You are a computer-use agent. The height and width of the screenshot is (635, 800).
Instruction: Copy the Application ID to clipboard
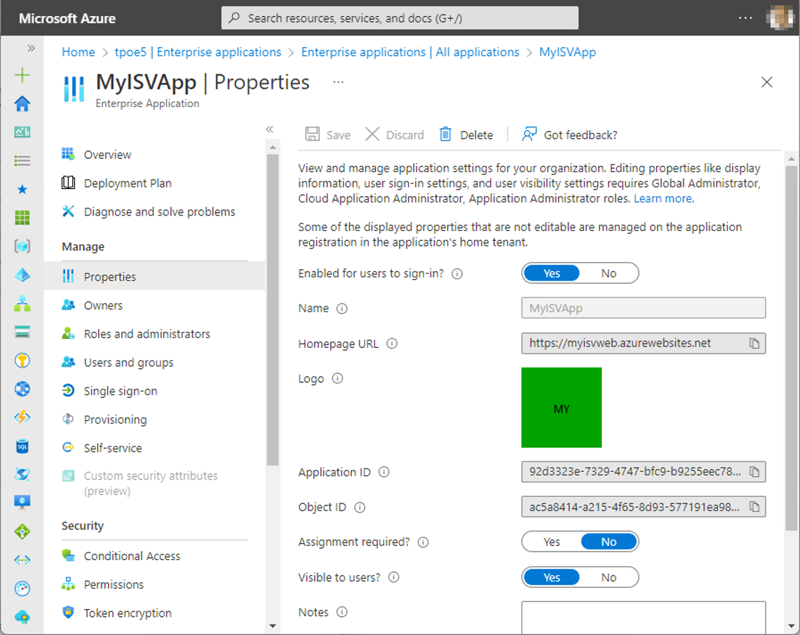(755, 472)
